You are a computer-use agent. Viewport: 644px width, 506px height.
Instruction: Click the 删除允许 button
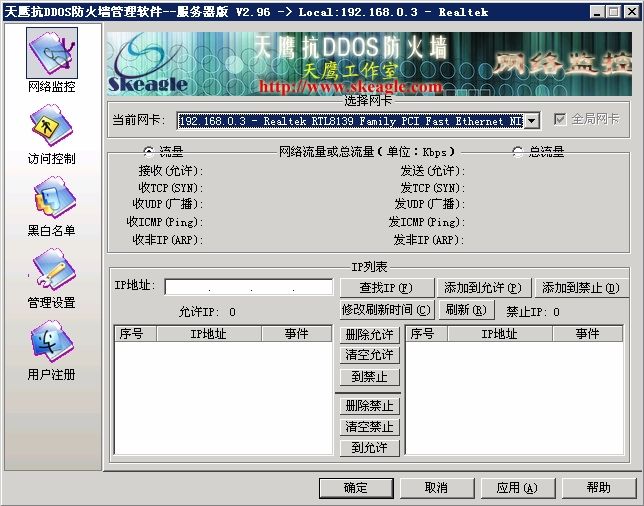[x=370, y=335]
